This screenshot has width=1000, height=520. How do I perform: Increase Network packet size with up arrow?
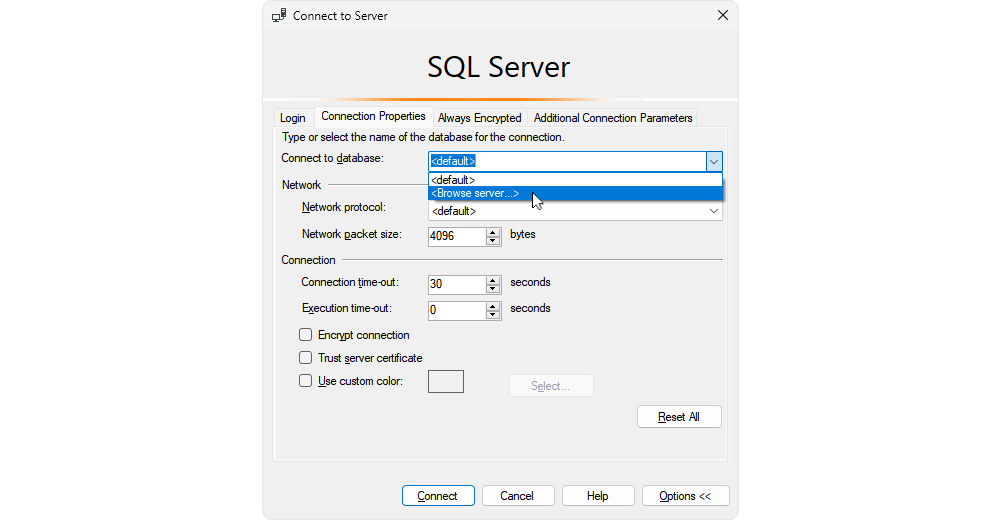[492, 232]
